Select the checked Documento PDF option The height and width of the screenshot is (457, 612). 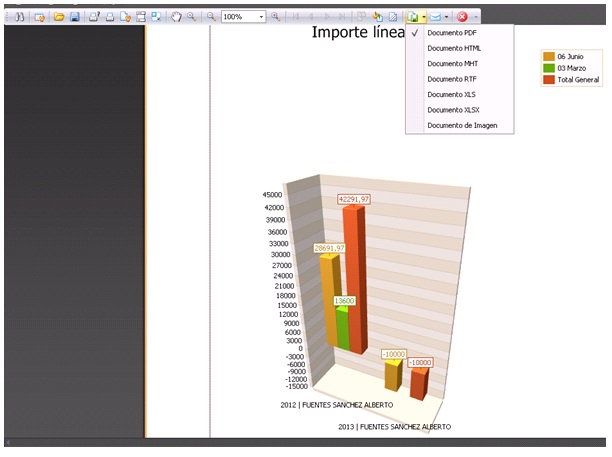(x=451, y=33)
